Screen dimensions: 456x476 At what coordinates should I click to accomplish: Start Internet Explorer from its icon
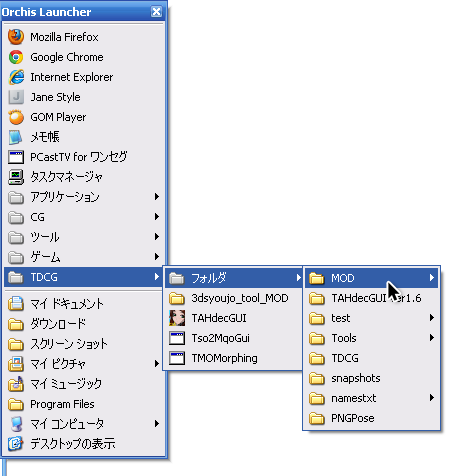click(x=16, y=77)
